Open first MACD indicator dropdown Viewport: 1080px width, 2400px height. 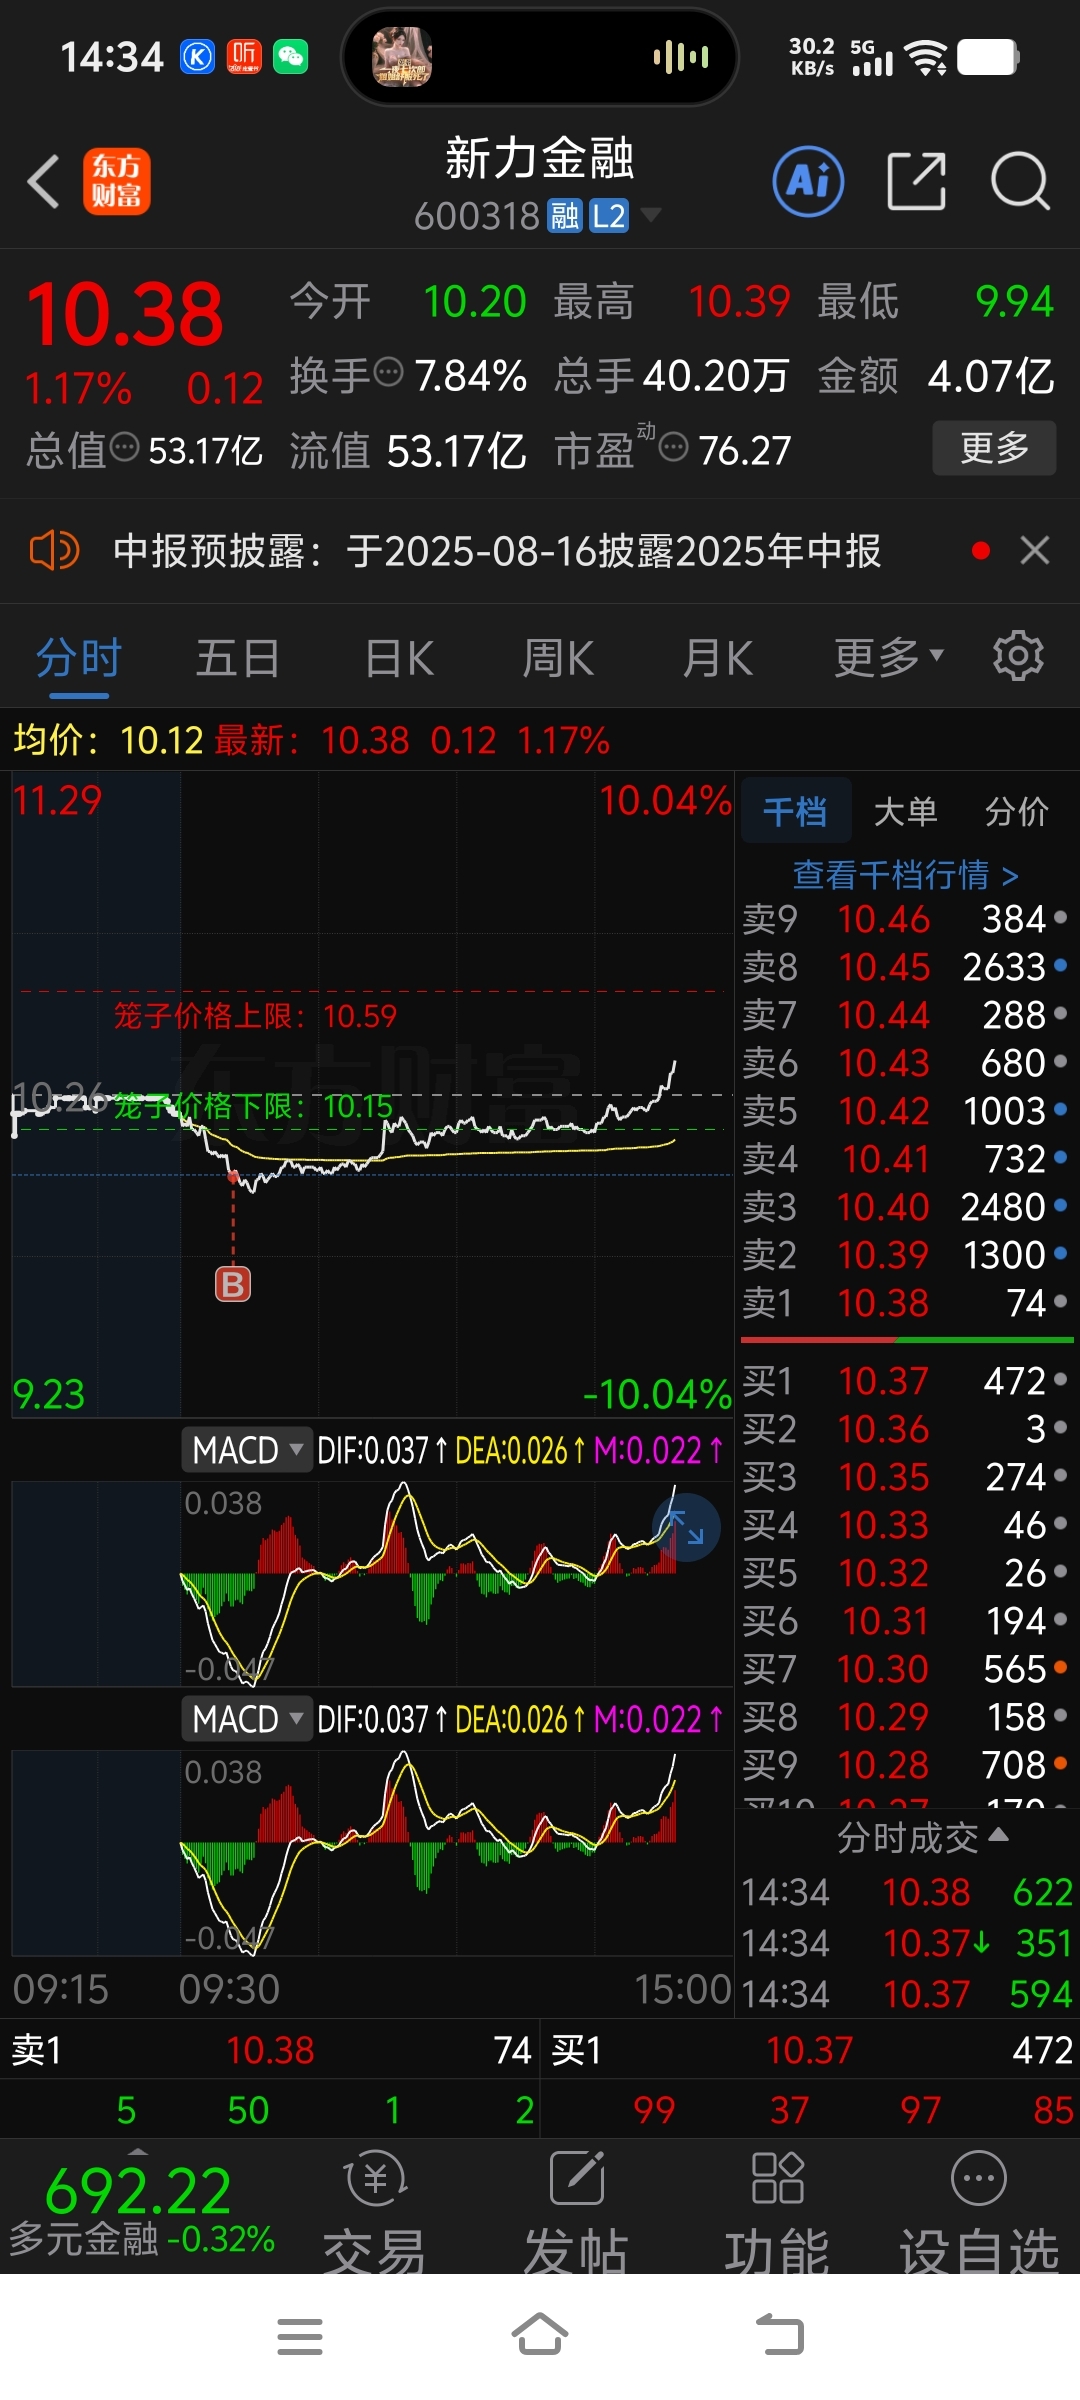pos(247,1450)
